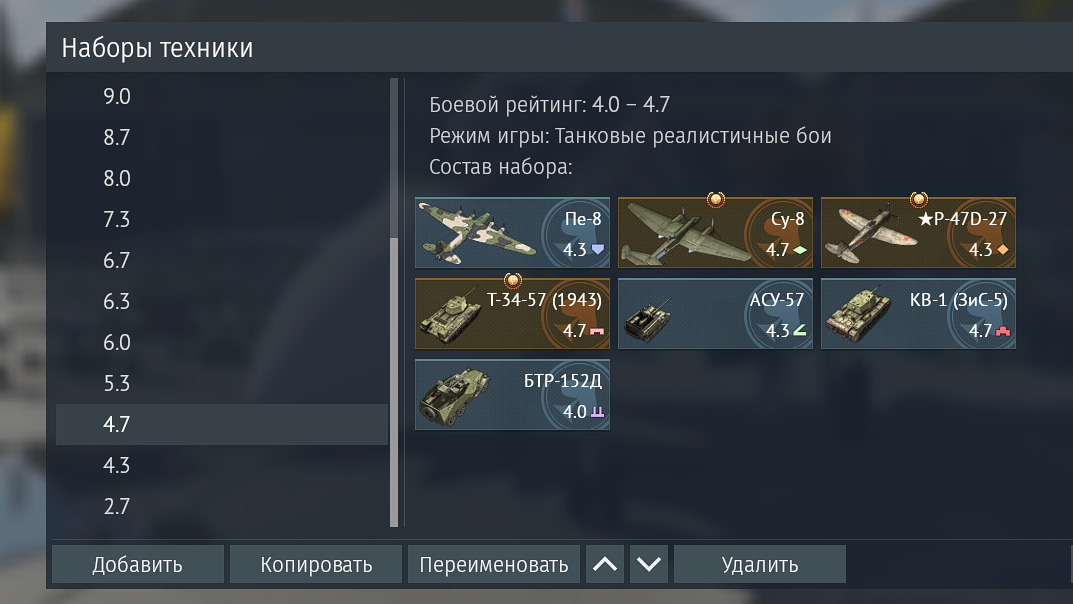The width and height of the screenshot is (1073, 604).
Task: Select the P-47D-27 fighter card
Action: click(918, 233)
